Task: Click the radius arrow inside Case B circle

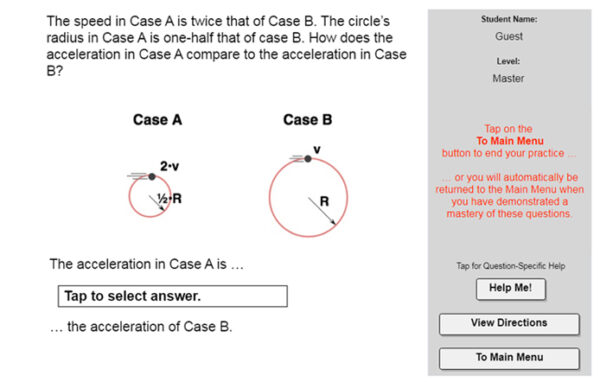Action: pos(322,211)
